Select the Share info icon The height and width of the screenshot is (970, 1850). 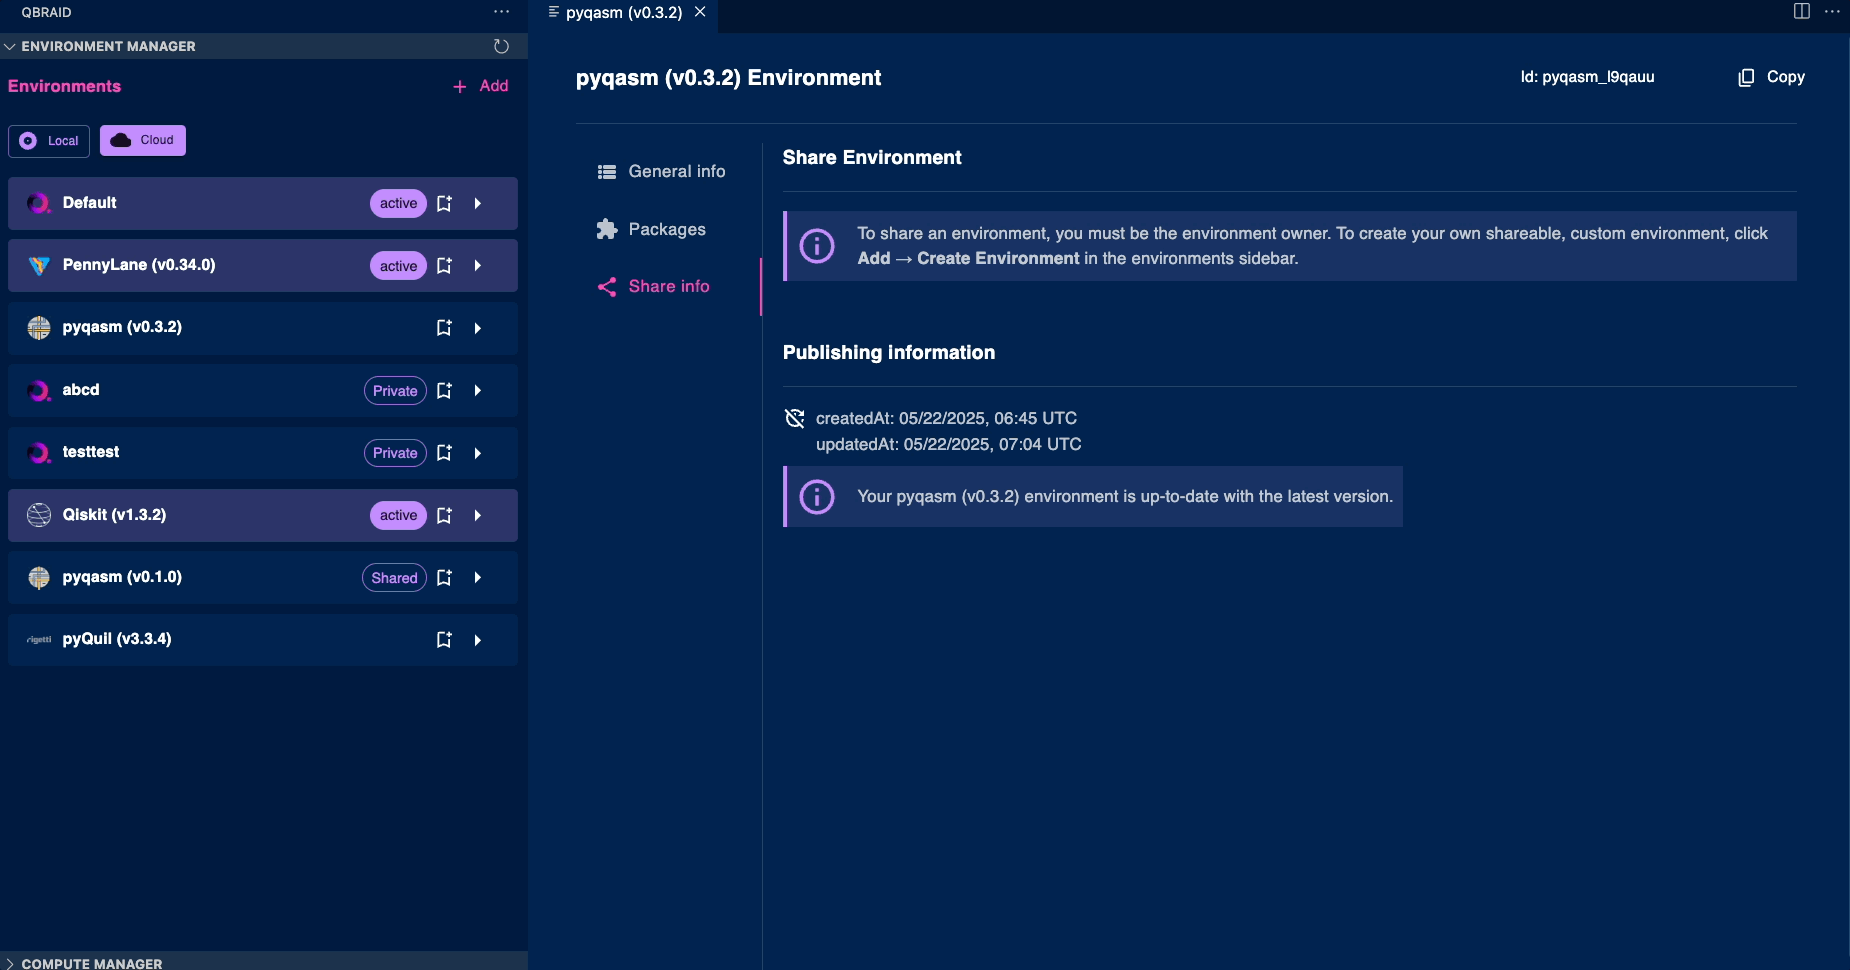tap(607, 287)
